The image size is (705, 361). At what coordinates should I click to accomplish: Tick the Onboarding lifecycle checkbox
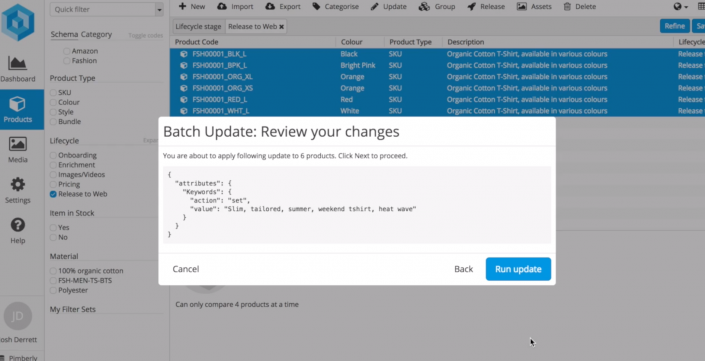point(53,155)
